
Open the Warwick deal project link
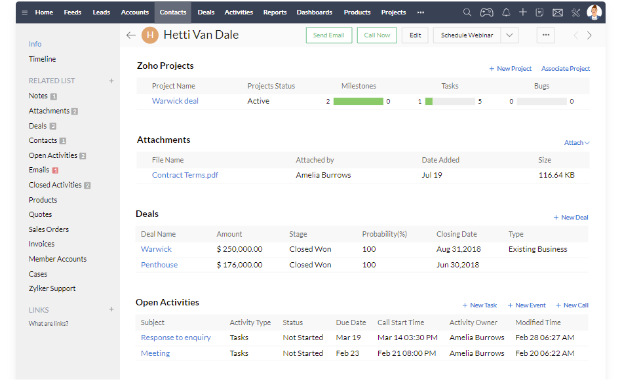[x=175, y=101]
